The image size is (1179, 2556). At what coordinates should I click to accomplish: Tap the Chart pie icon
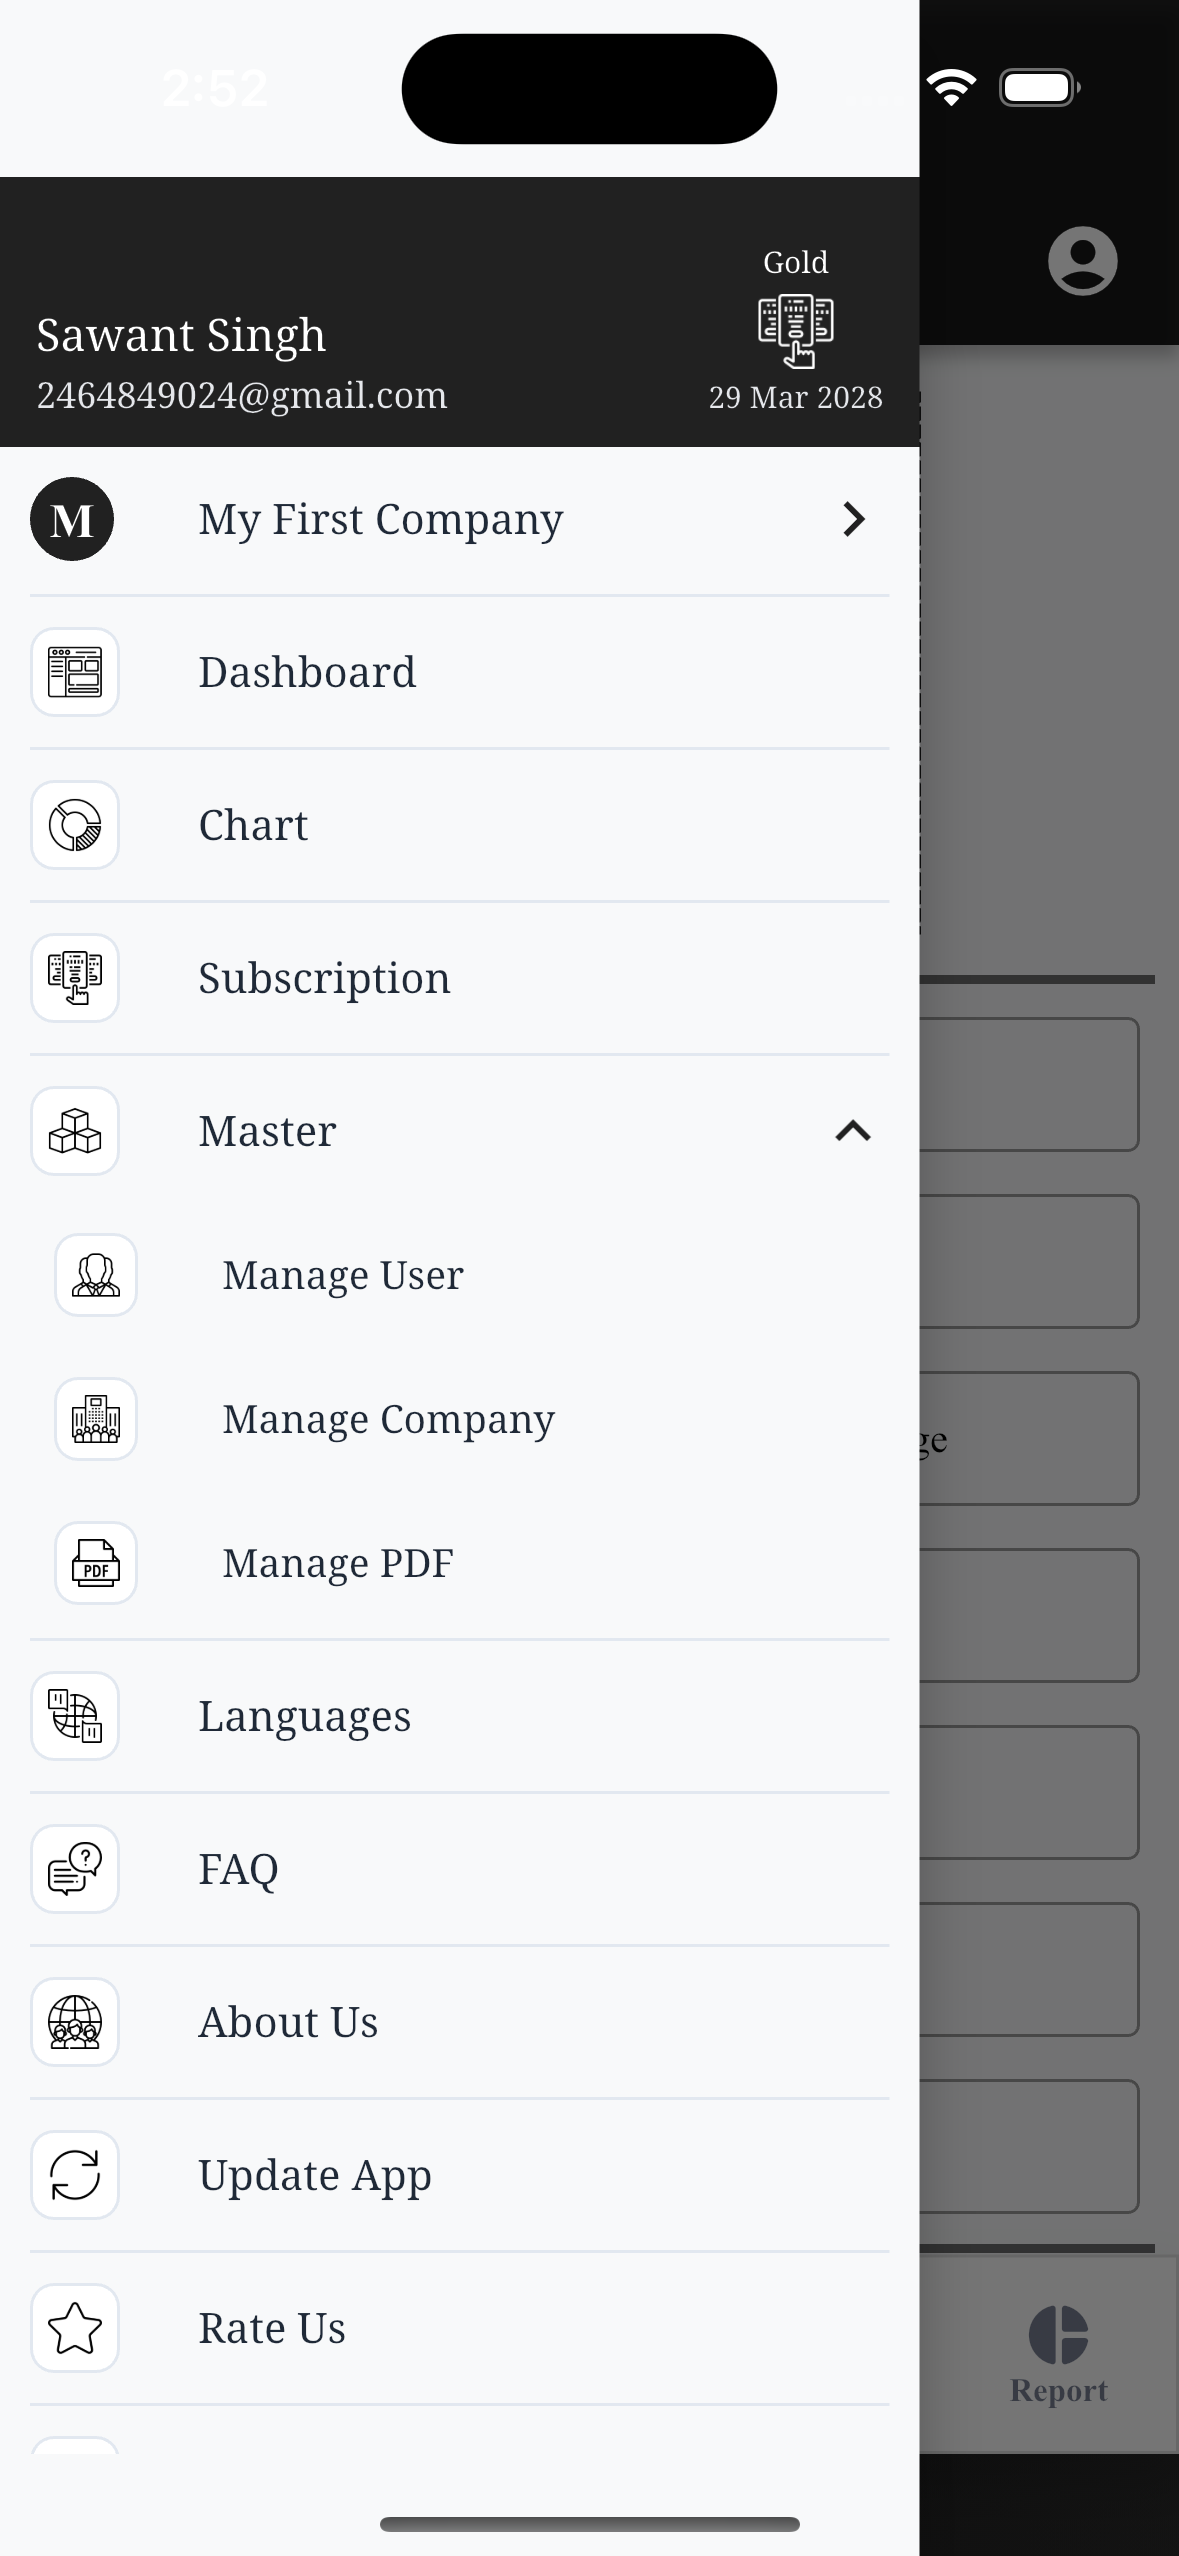coord(75,825)
